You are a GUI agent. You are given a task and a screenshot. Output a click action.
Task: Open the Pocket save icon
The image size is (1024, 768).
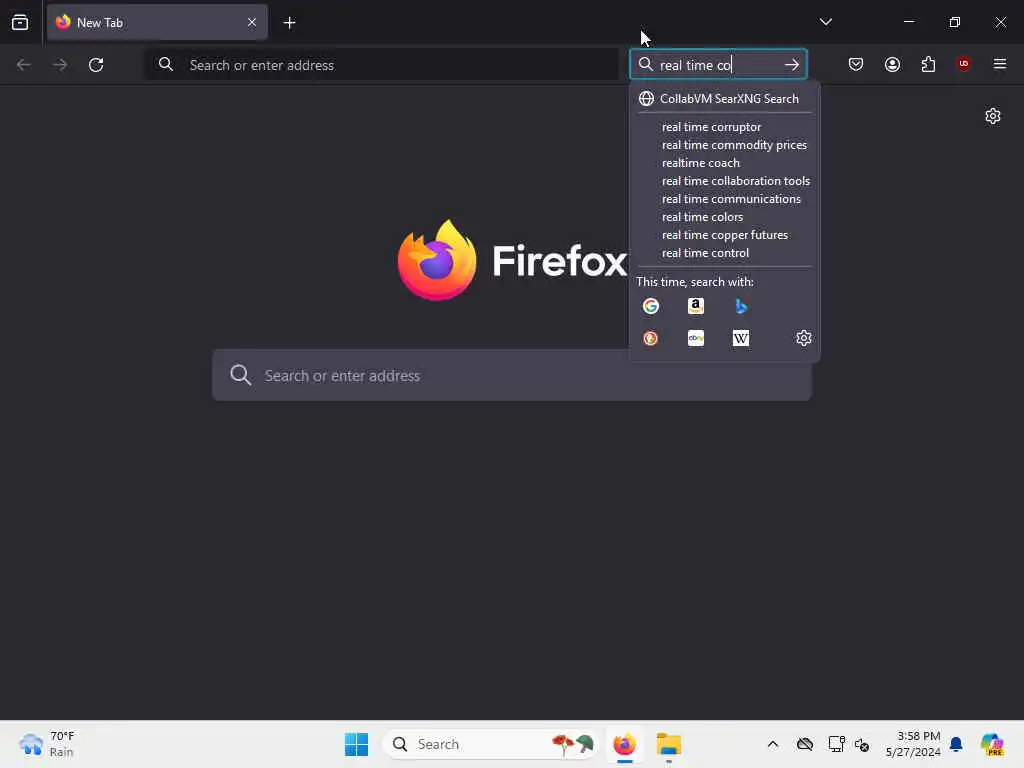point(856,64)
